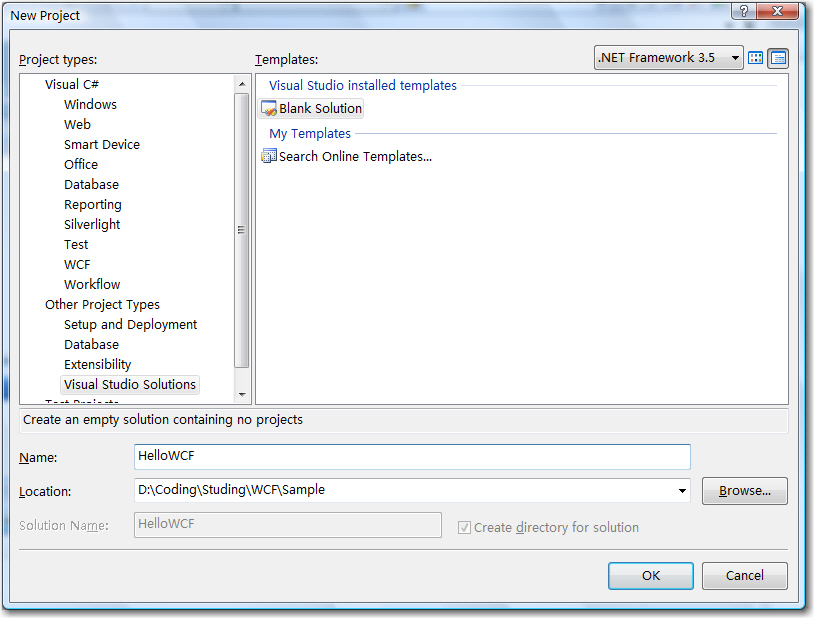Open Search Online Templates... entry
The height and width of the screenshot is (618, 814).
click(x=355, y=156)
